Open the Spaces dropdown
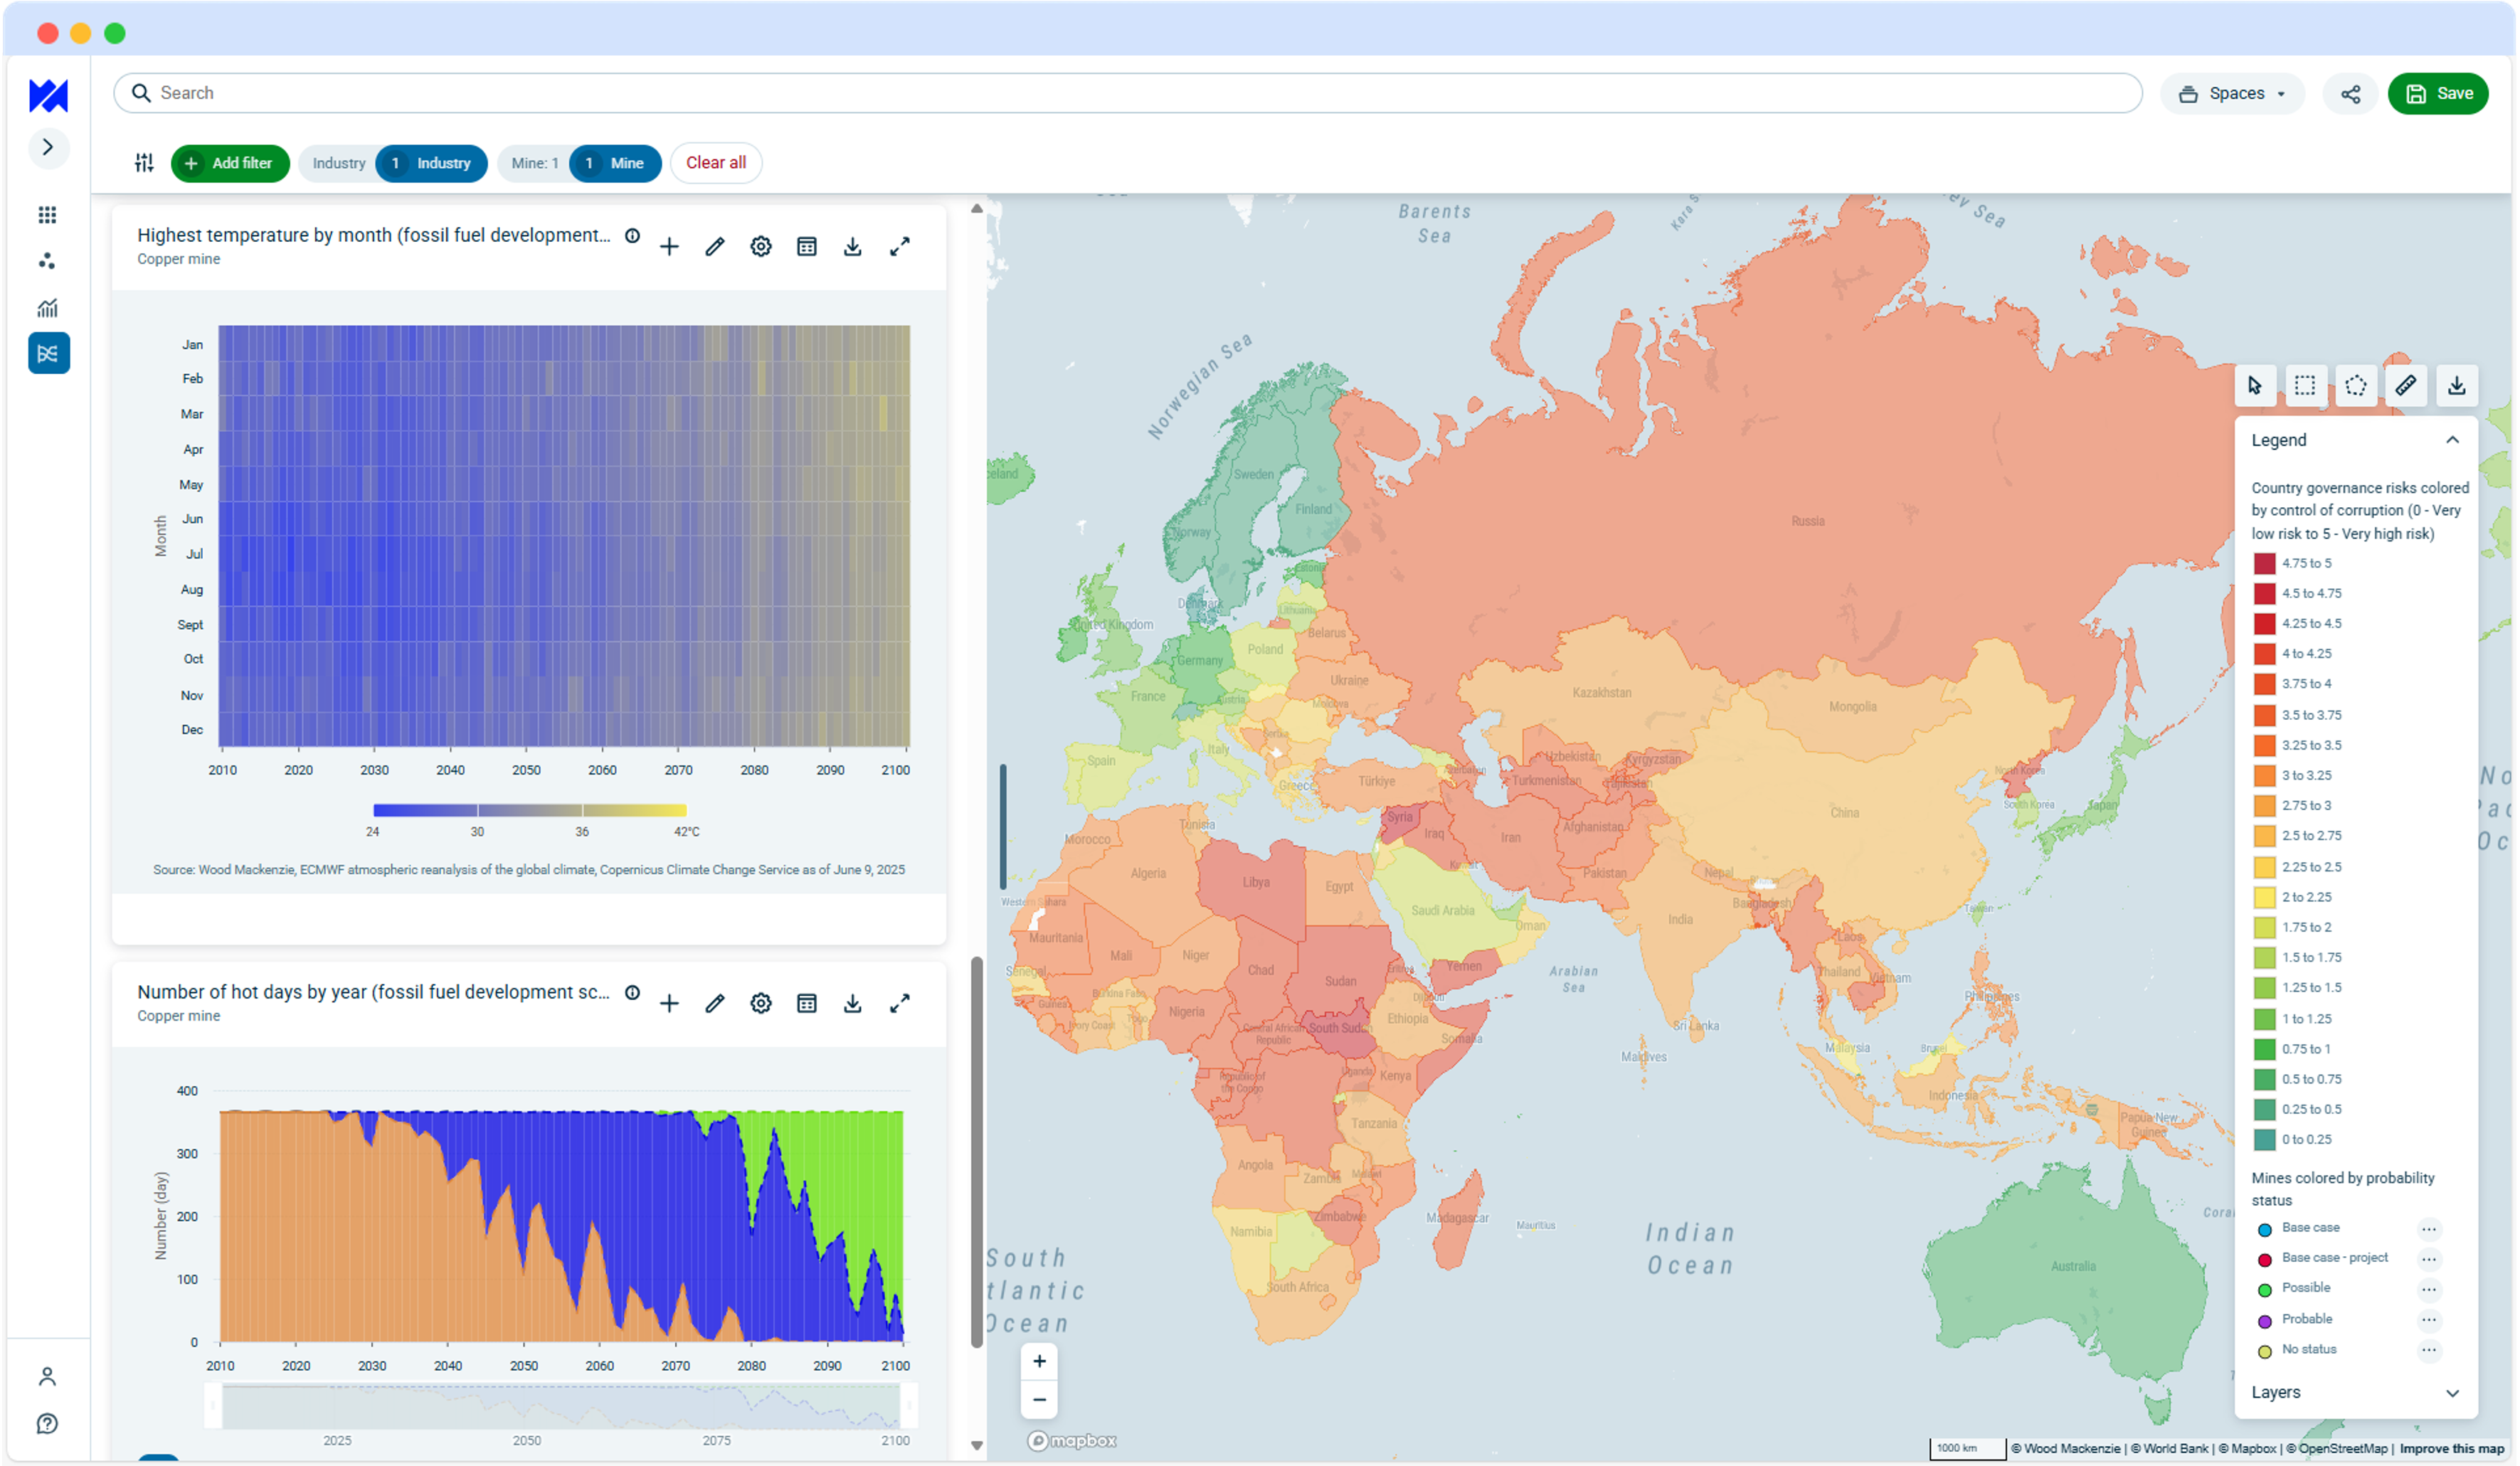This screenshot has width=2520, height=1466. click(x=2234, y=94)
